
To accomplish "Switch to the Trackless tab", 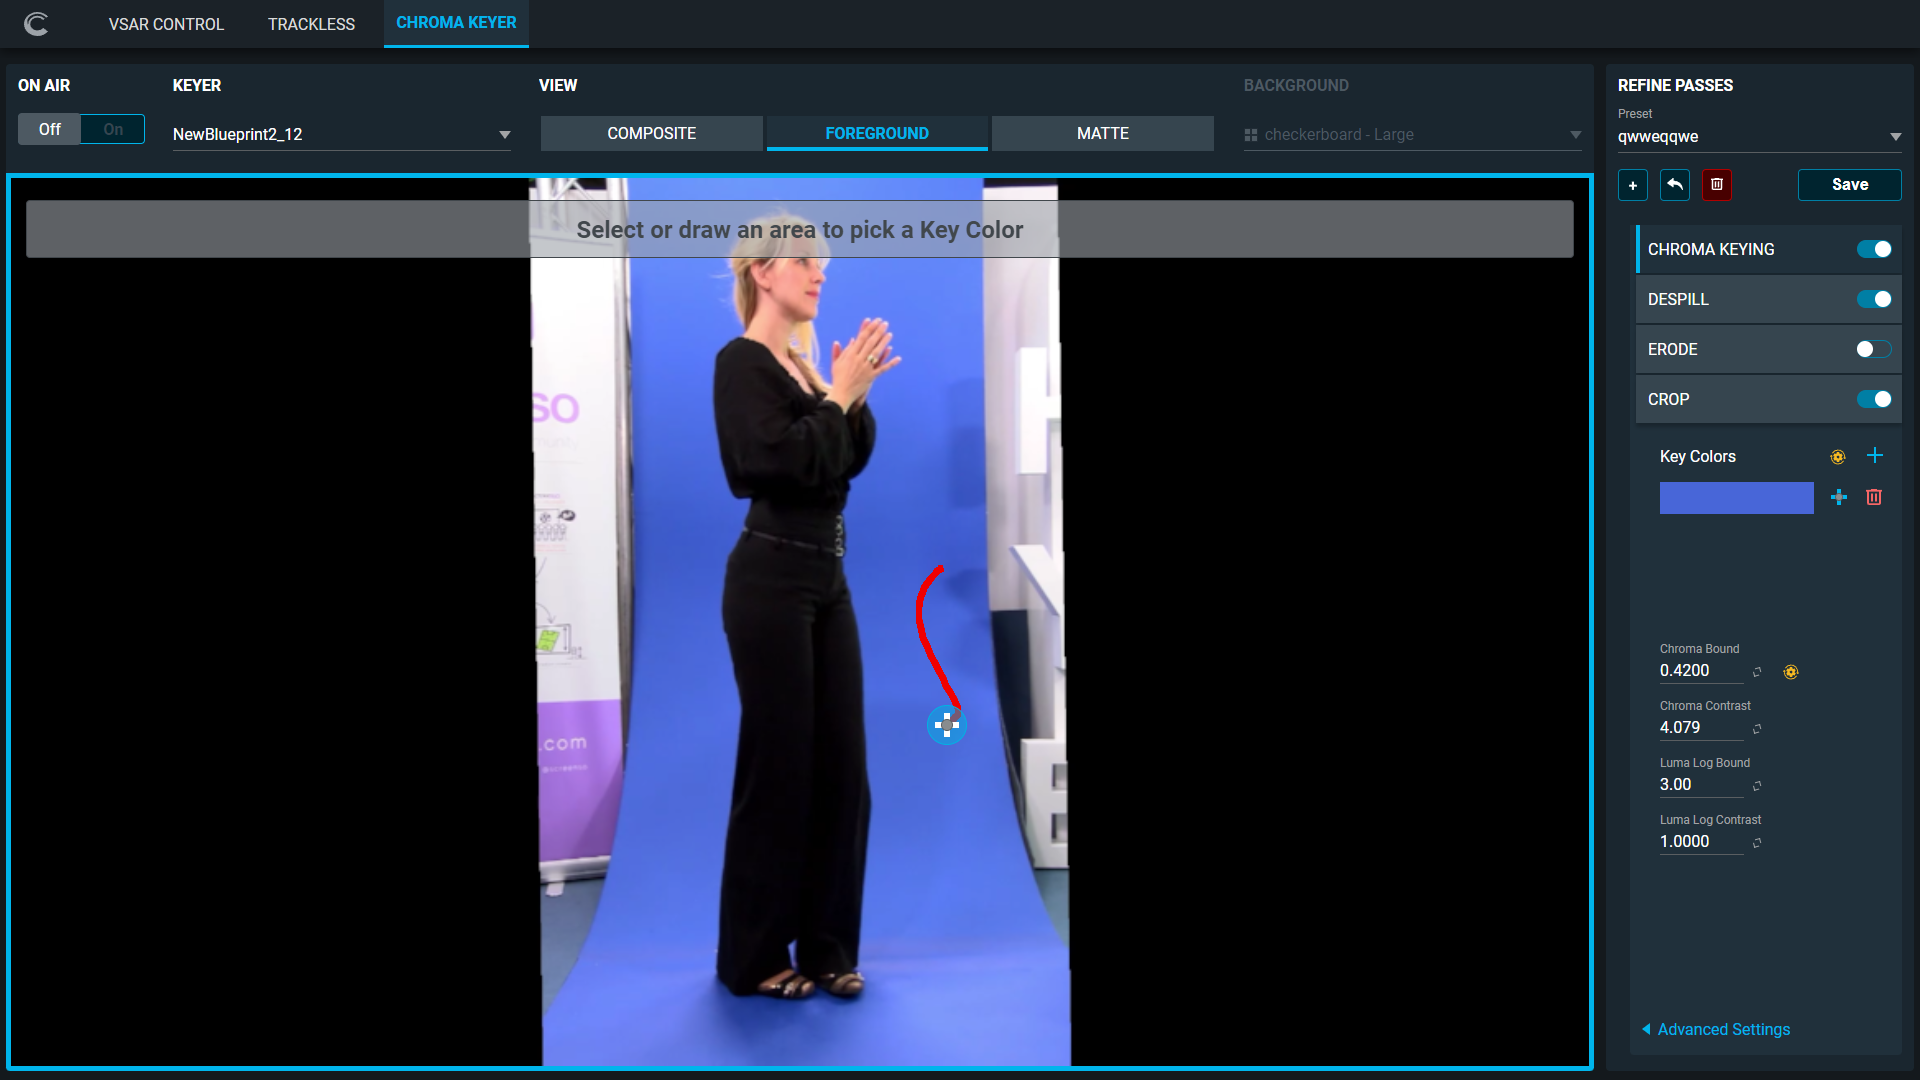I will [x=311, y=24].
